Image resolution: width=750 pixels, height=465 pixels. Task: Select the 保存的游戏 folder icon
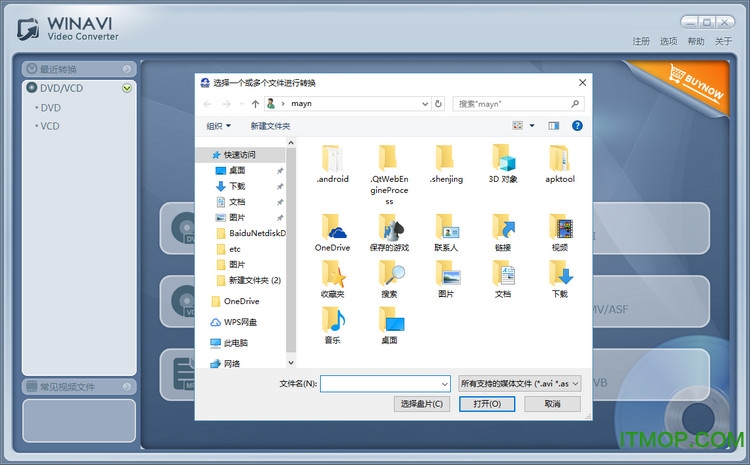pos(389,226)
